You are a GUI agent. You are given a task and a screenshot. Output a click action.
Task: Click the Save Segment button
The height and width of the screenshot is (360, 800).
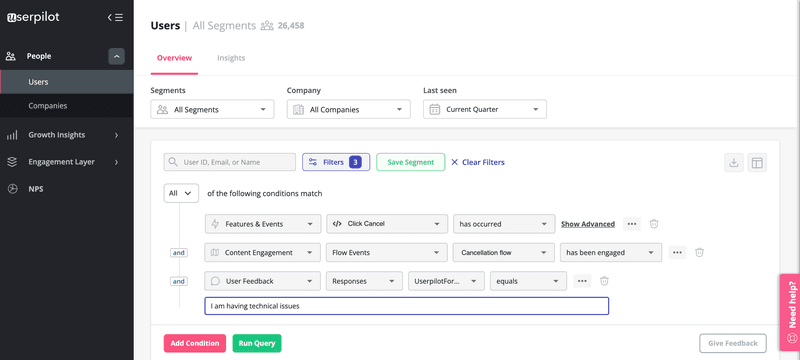click(411, 162)
